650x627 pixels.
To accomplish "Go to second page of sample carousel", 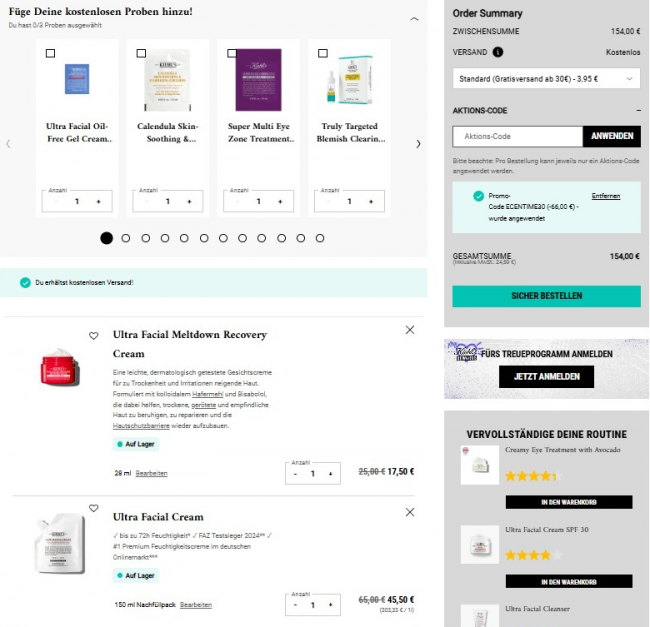I will 126,238.
